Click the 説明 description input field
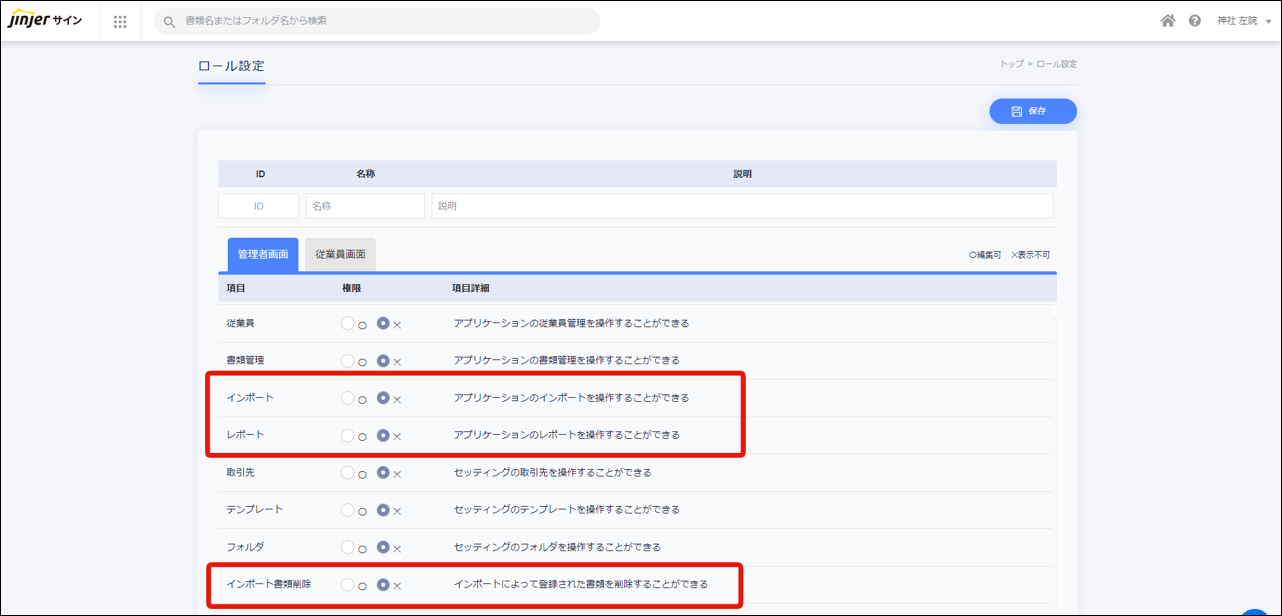 (x=742, y=206)
